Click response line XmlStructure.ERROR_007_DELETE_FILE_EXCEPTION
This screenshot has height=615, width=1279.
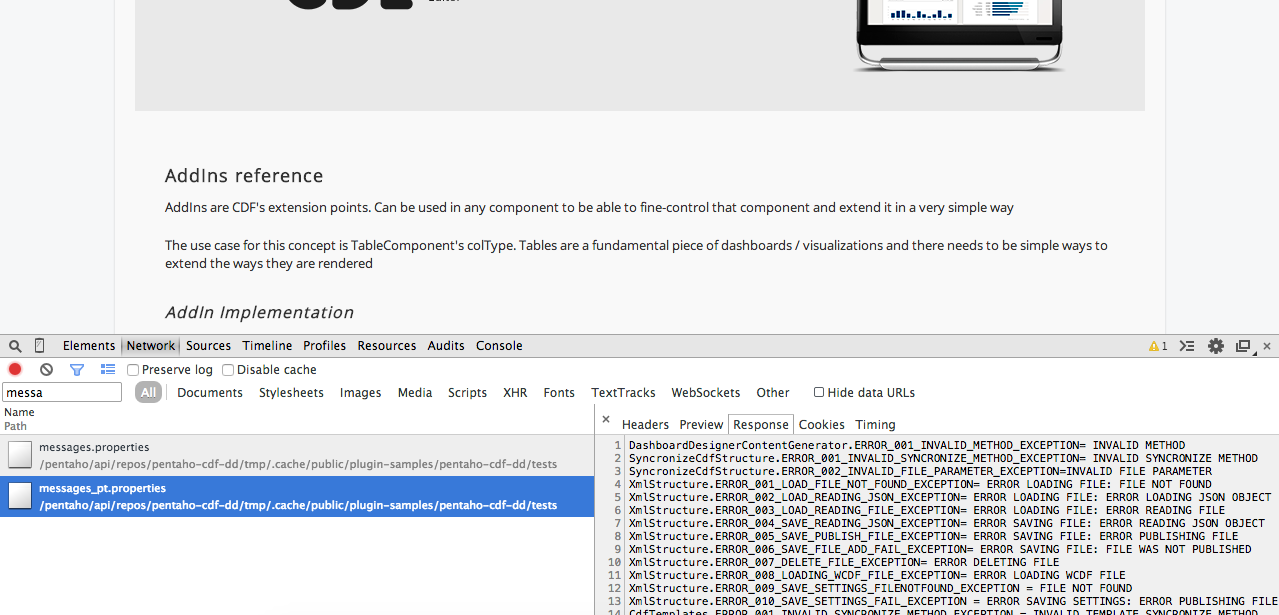(x=844, y=562)
